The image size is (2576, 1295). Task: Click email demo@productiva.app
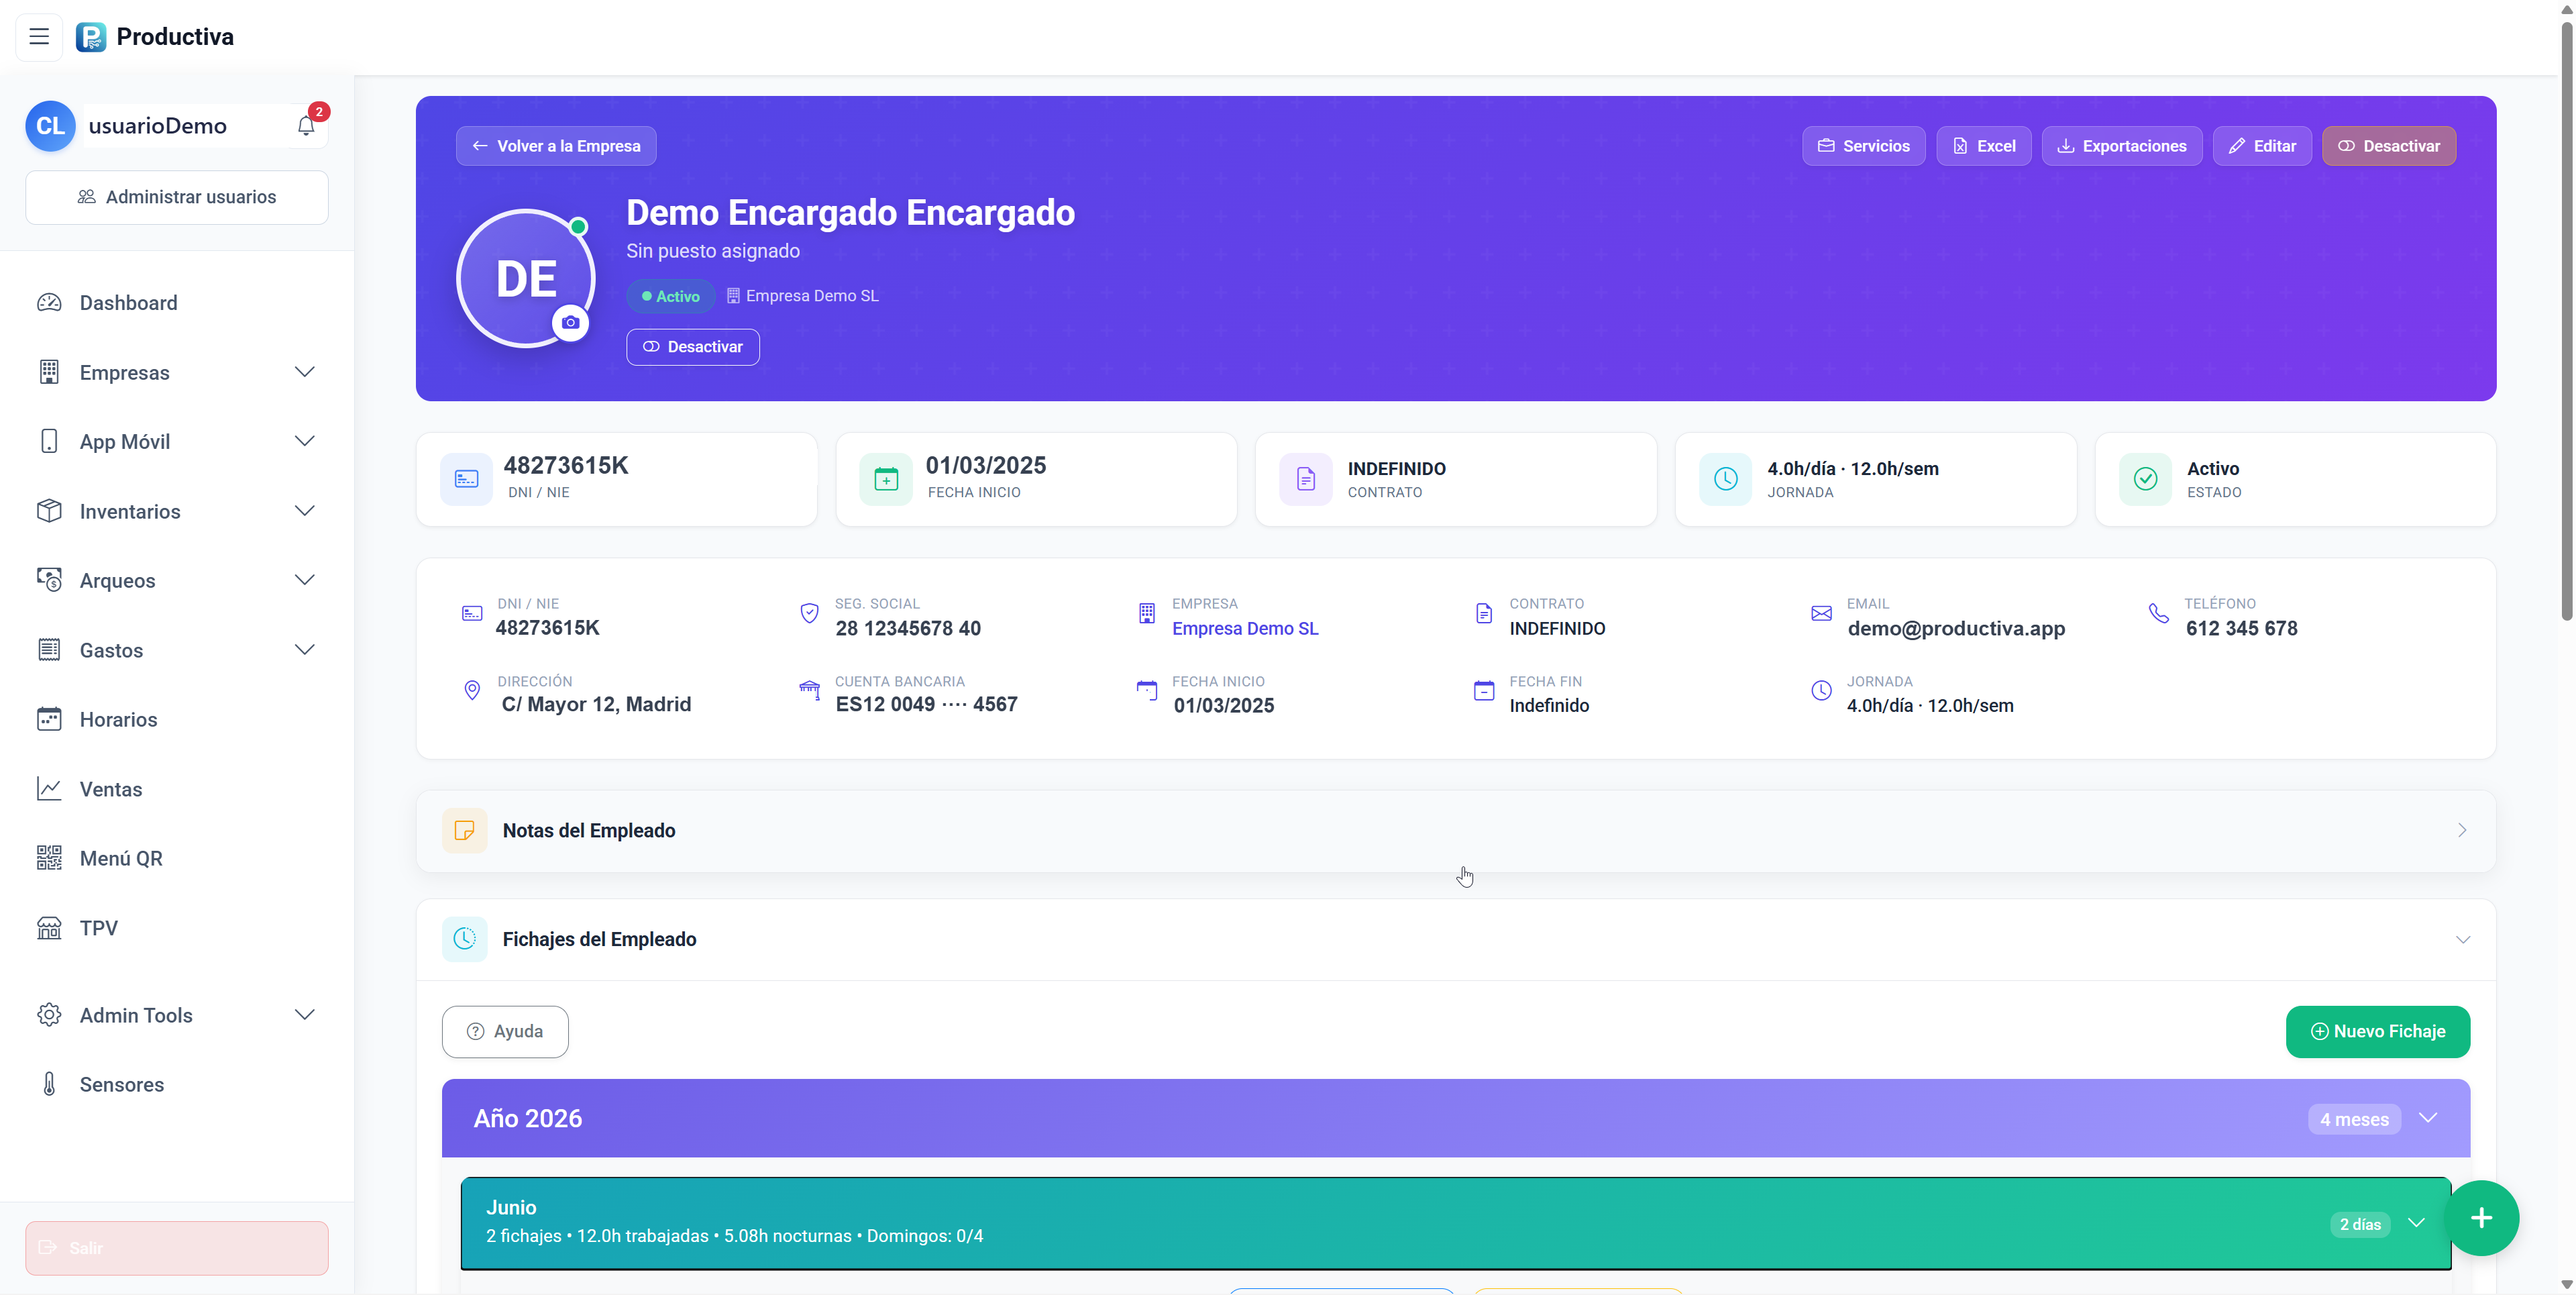point(1955,629)
